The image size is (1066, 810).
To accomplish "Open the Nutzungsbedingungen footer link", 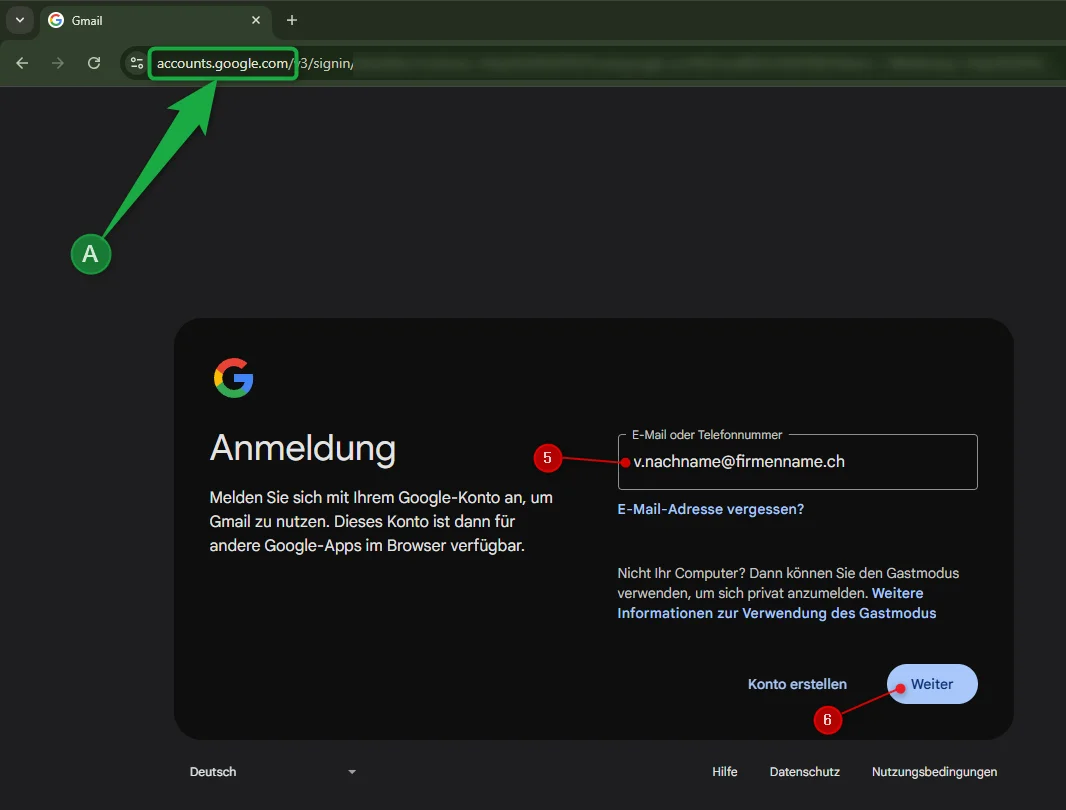I will click(934, 772).
